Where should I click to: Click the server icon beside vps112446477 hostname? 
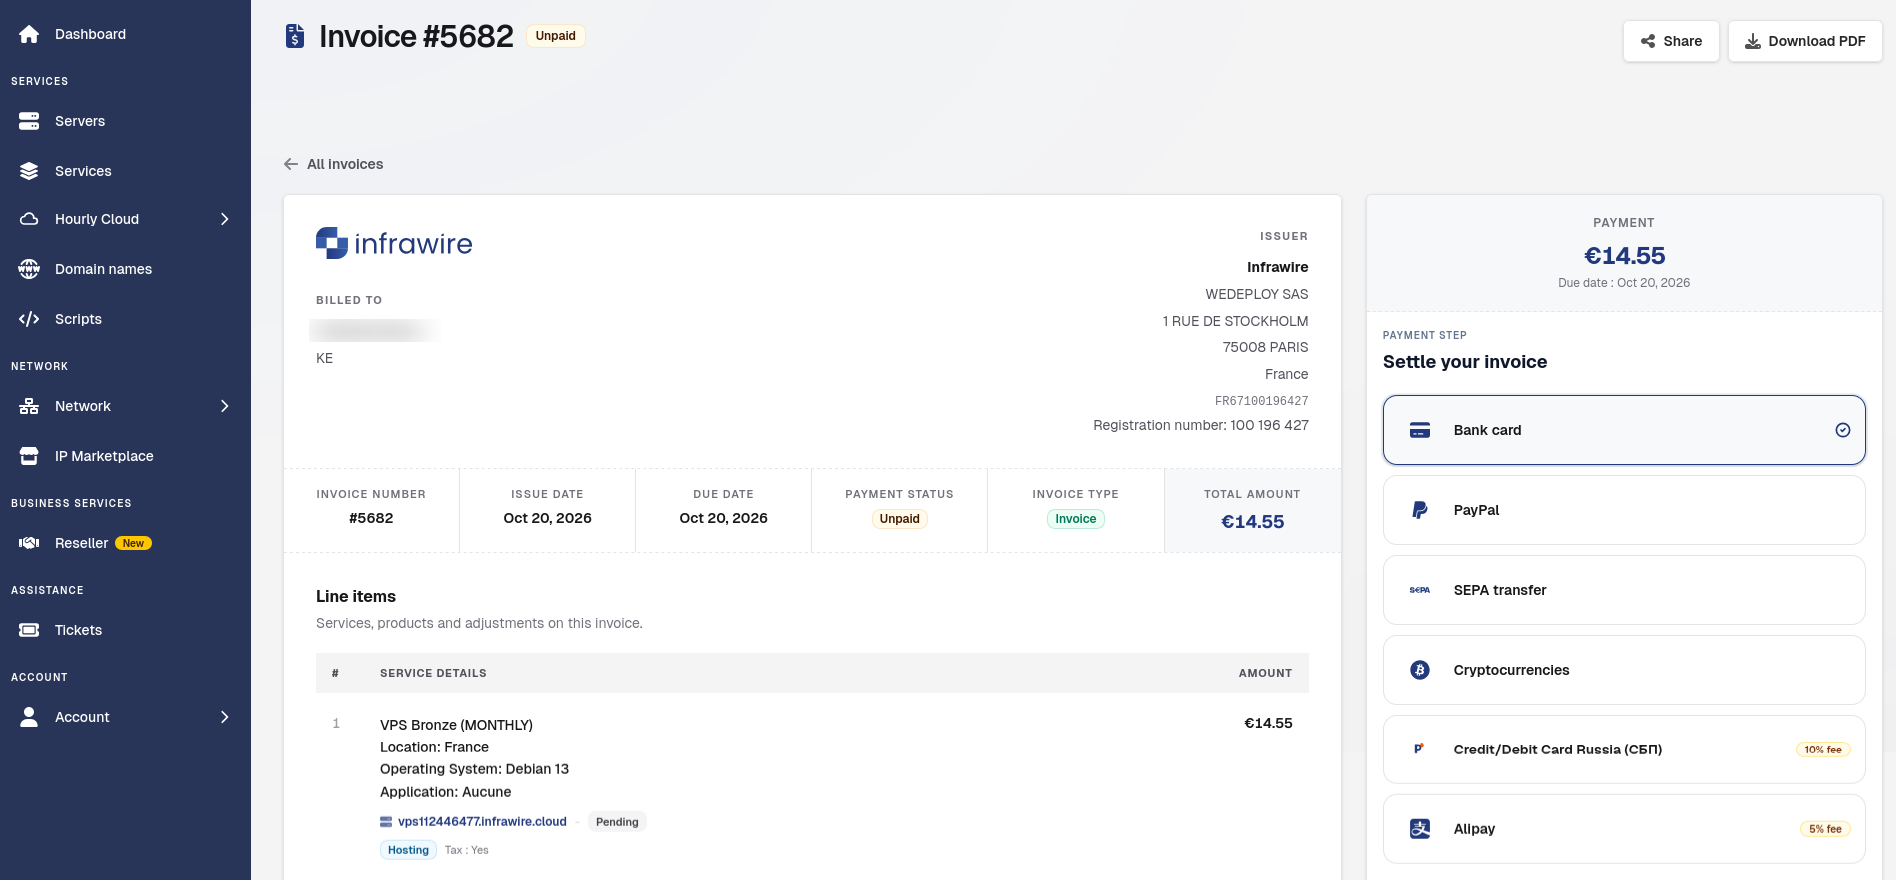click(386, 822)
